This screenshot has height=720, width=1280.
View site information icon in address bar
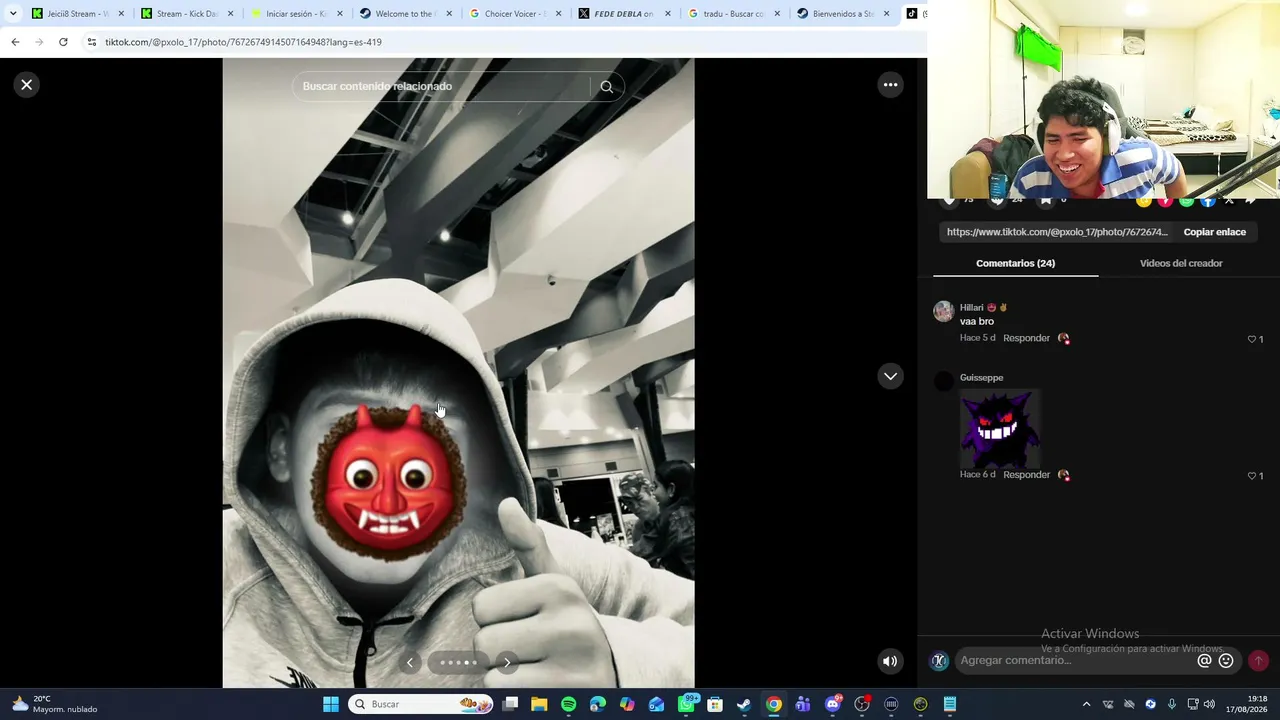pyautogui.click(x=92, y=42)
